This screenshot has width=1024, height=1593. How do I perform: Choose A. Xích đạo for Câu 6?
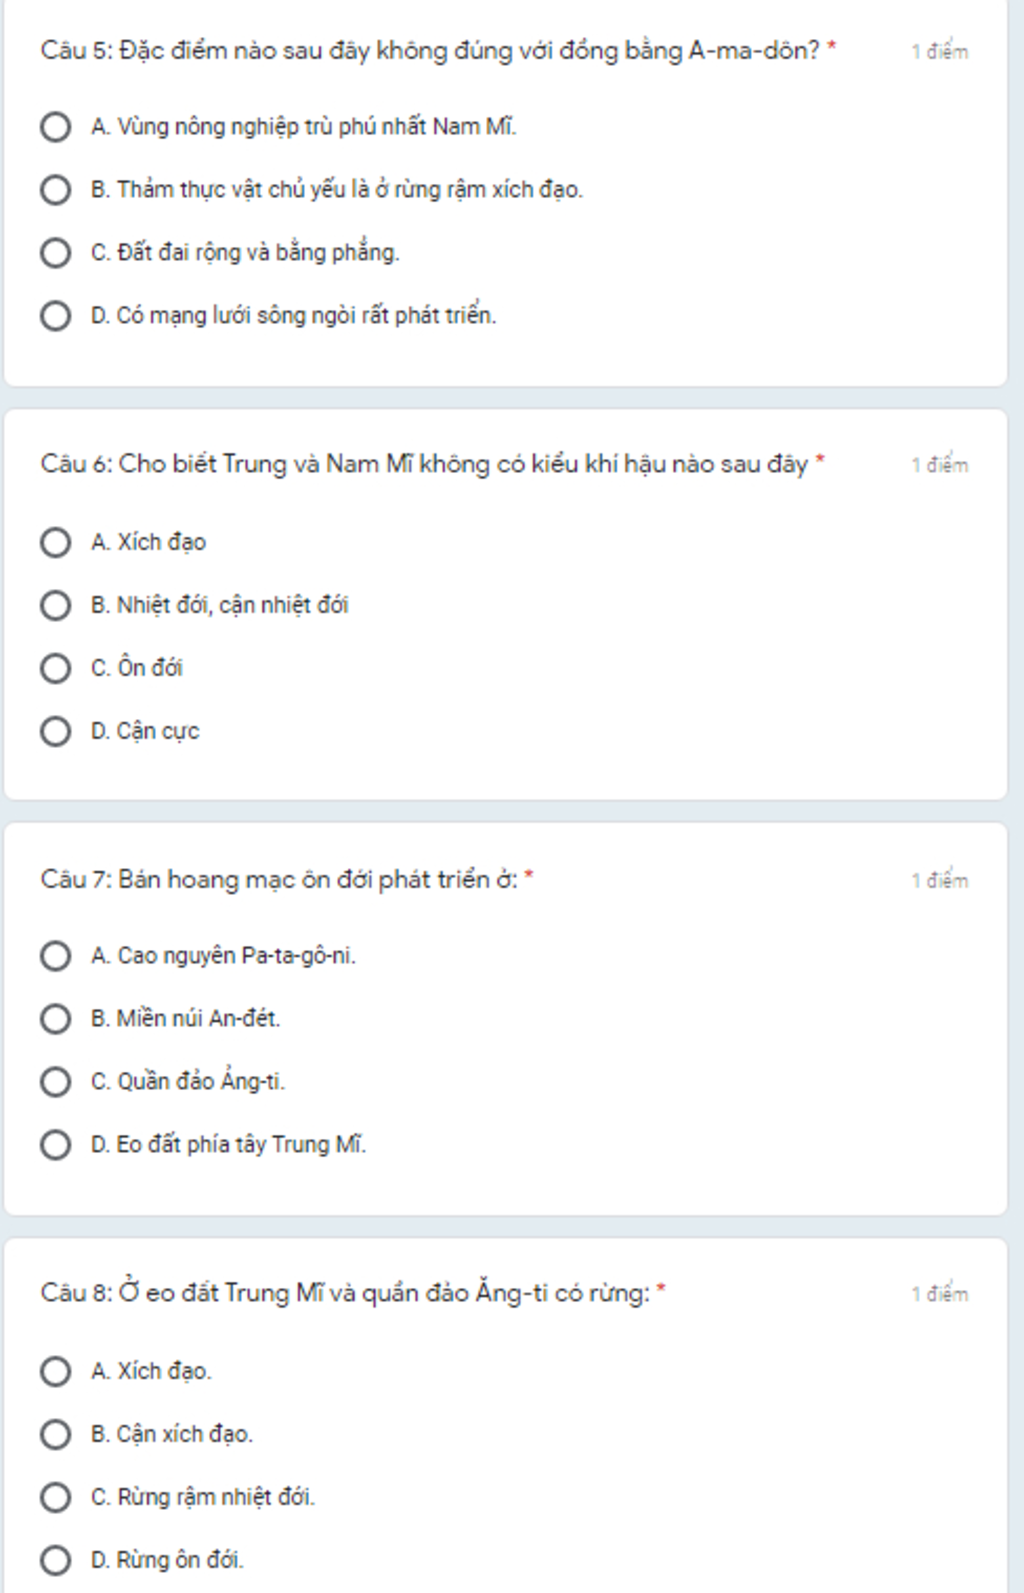point(55,543)
